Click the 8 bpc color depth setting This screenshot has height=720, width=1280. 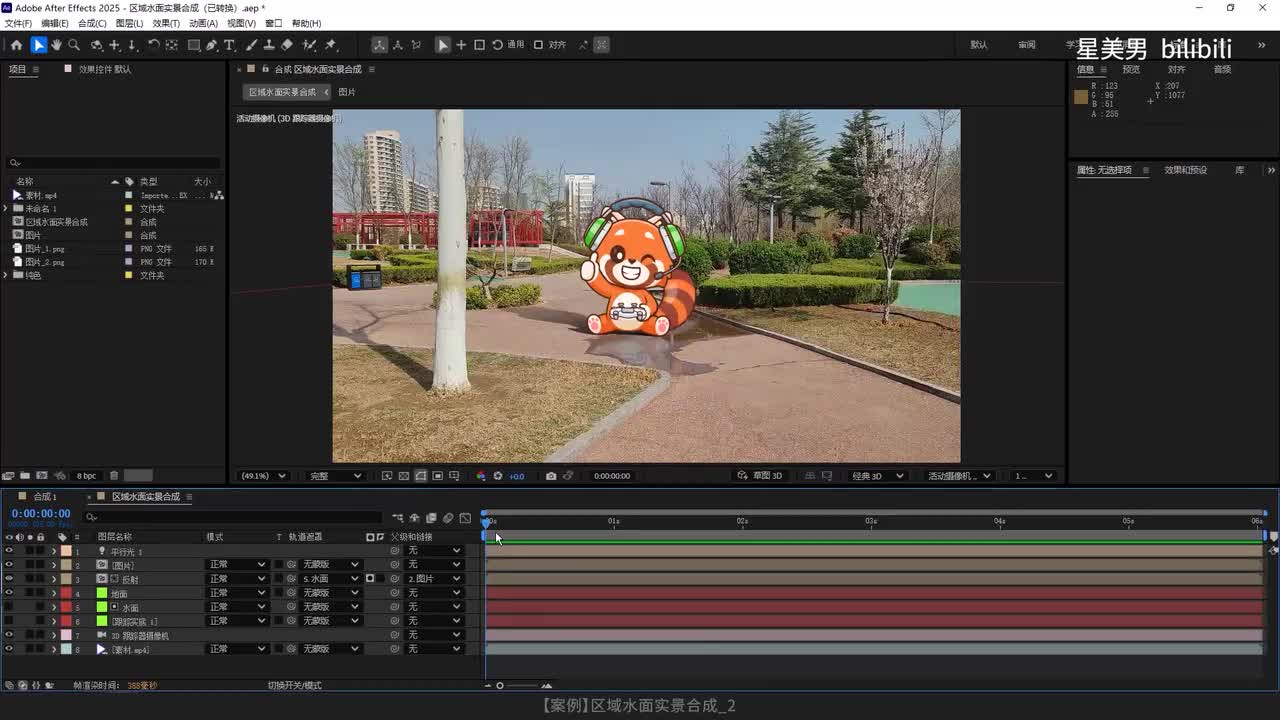(87, 476)
